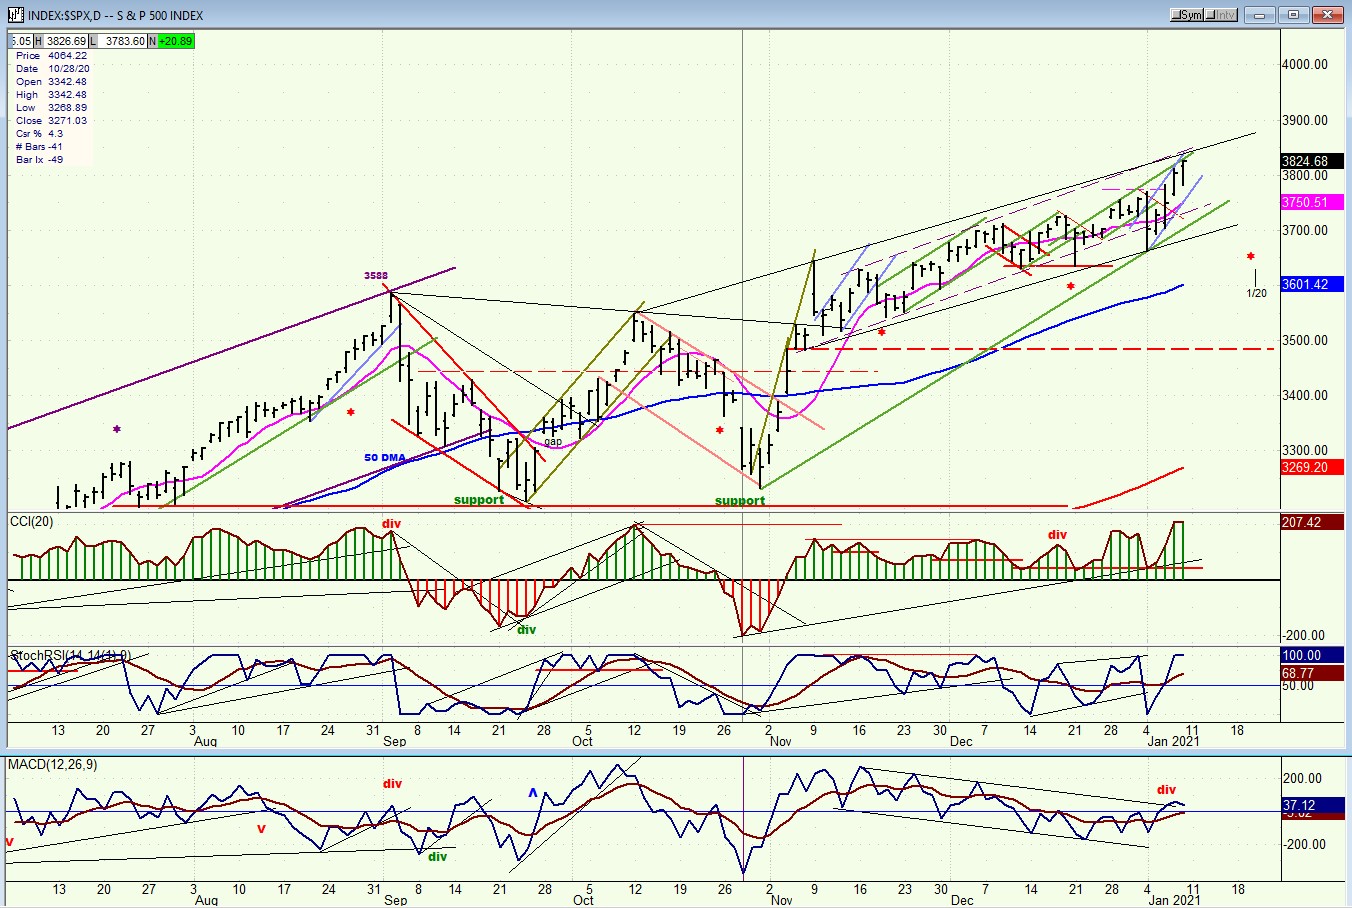1352x908 pixels.
Task: Click the # Bars -41 readout
Action: coord(39,147)
